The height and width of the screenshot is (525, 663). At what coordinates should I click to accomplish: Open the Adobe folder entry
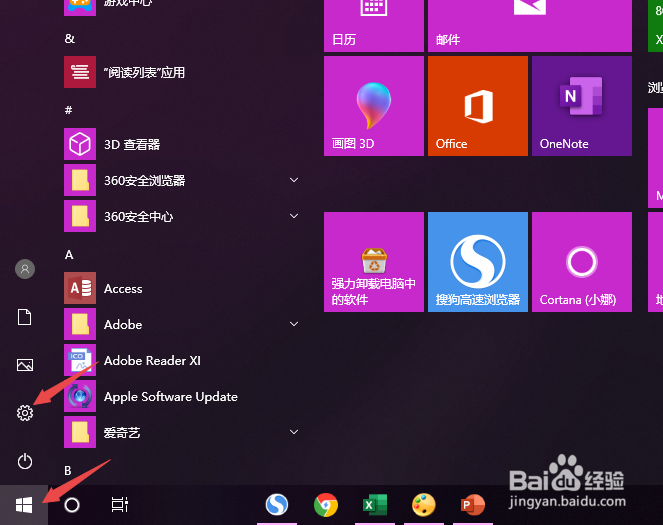[x=182, y=324]
